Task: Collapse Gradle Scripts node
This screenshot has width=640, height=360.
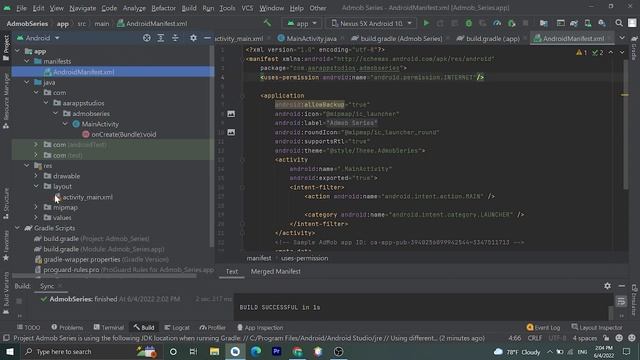Action: coord(18,228)
